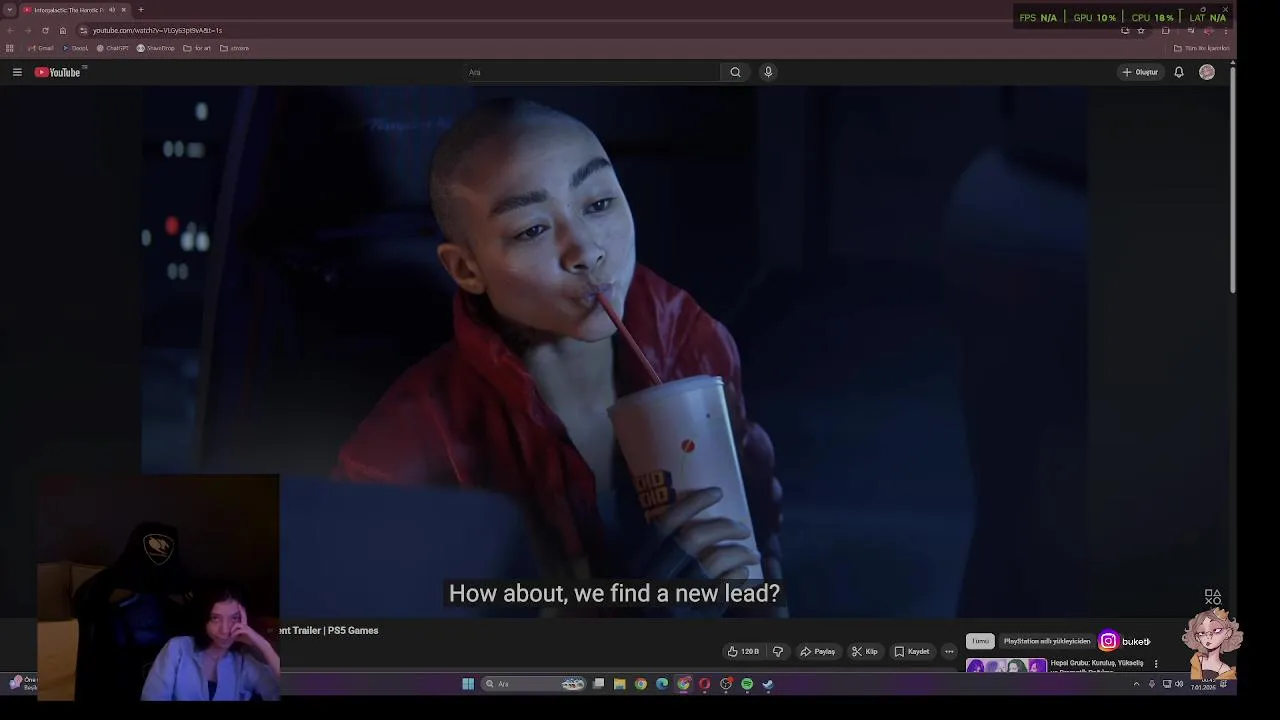This screenshot has width=1280, height=720.
Task: Click the YouTube search field
Action: [x=593, y=72]
